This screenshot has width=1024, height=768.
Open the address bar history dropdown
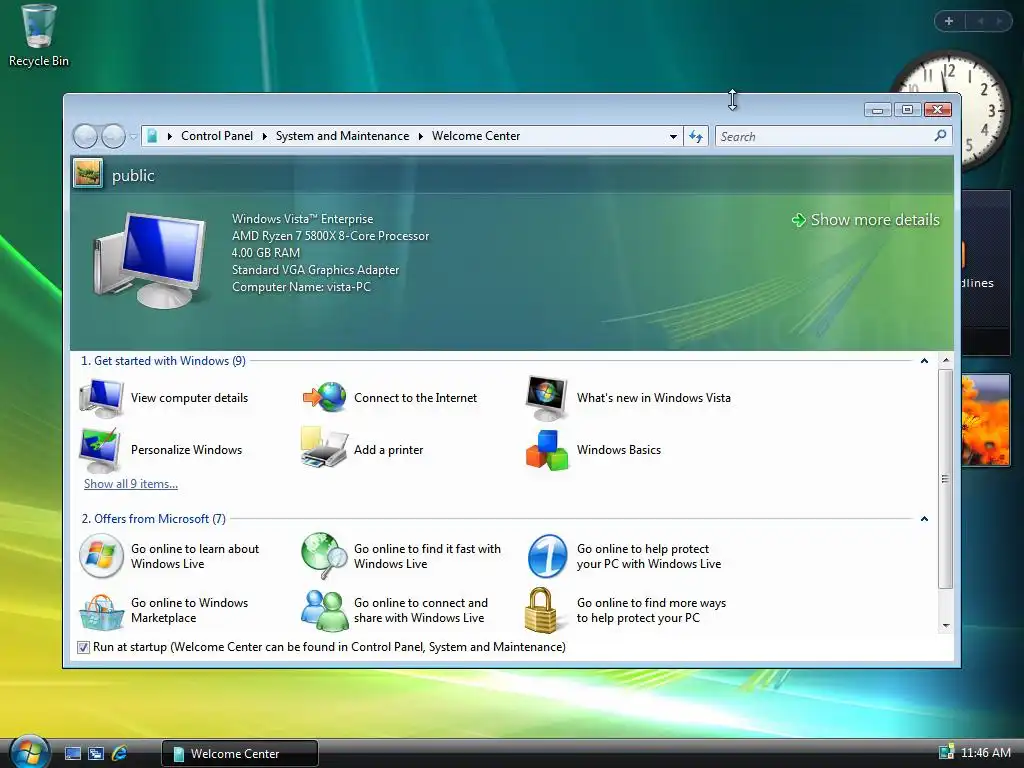point(673,136)
